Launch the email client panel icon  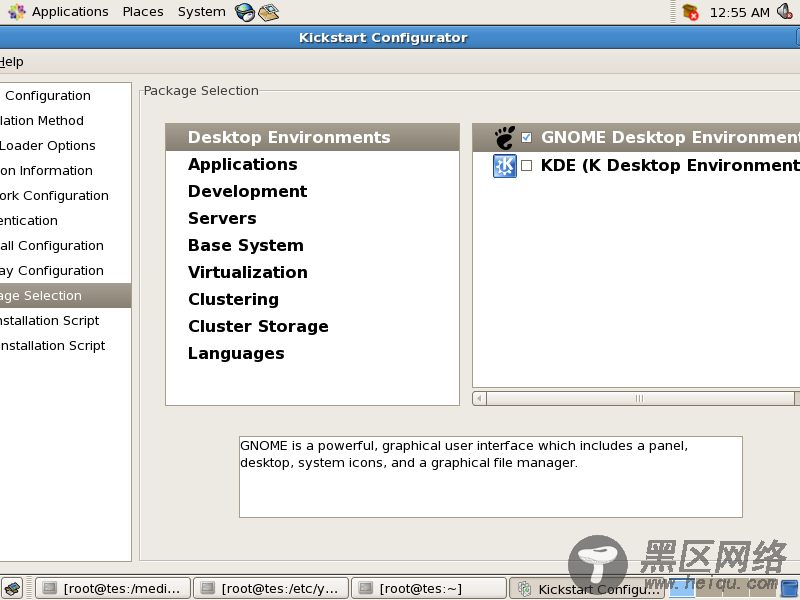tap(268, 12)
